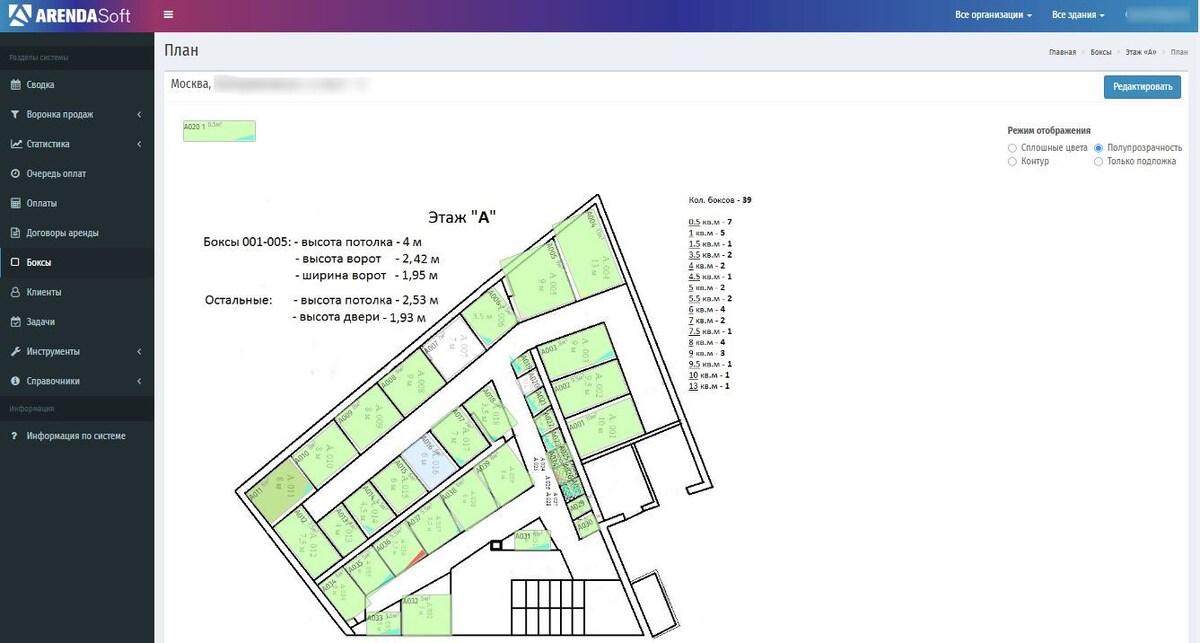Click the 13 кв.м size link
This screenshot has width=1200, height=643.
click(705, 386)
